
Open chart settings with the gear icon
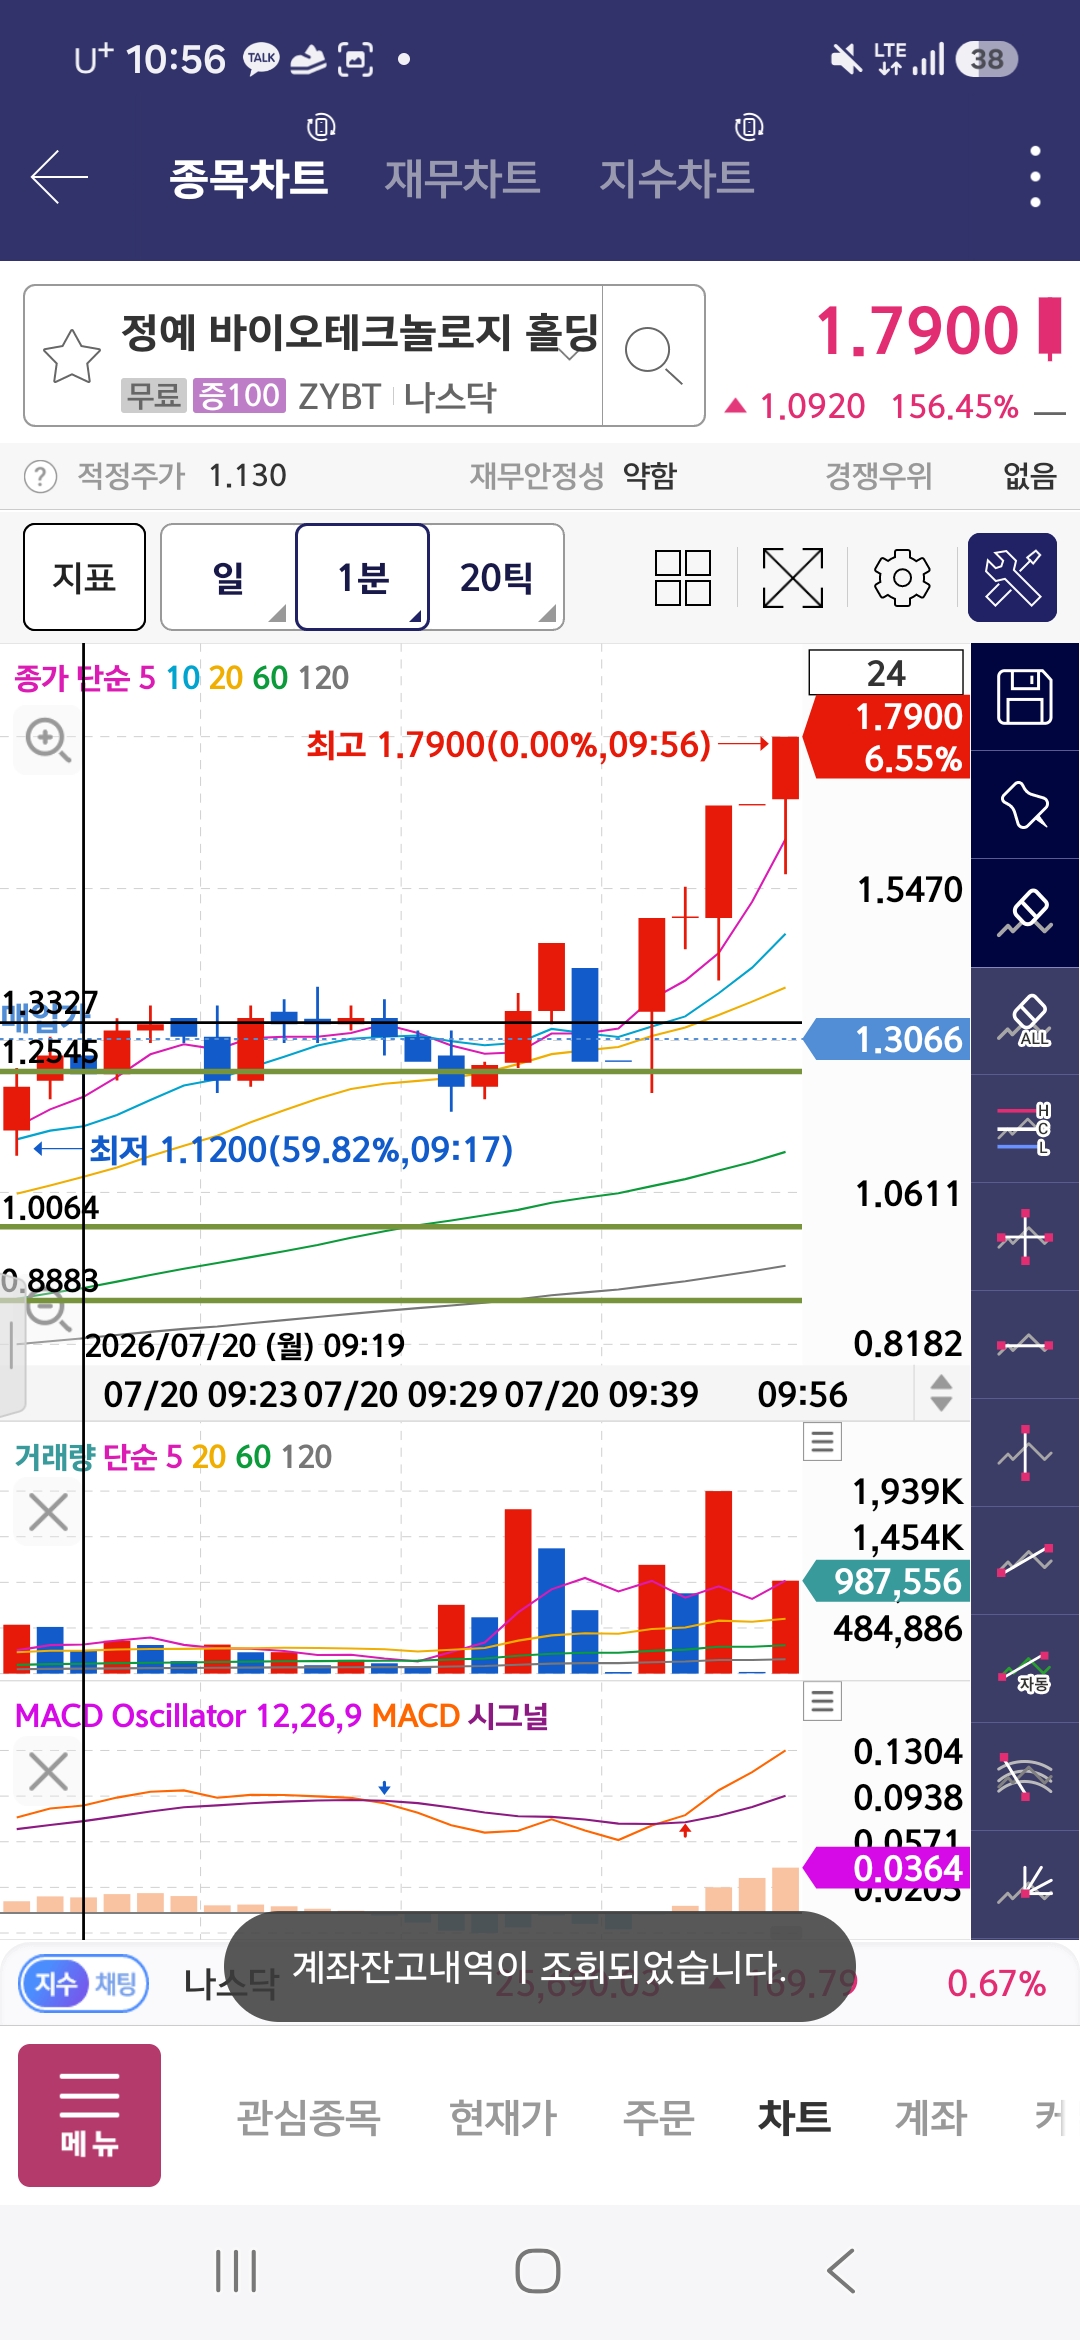(902, 578)
